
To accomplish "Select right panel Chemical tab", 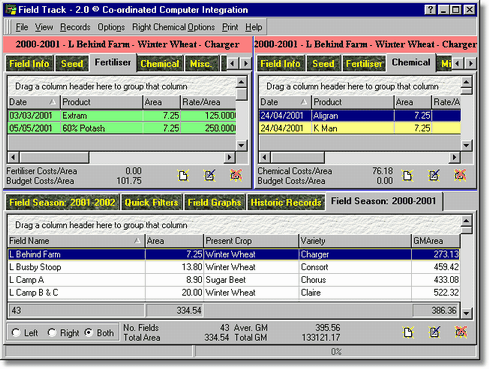I will (x=411, y=62).
